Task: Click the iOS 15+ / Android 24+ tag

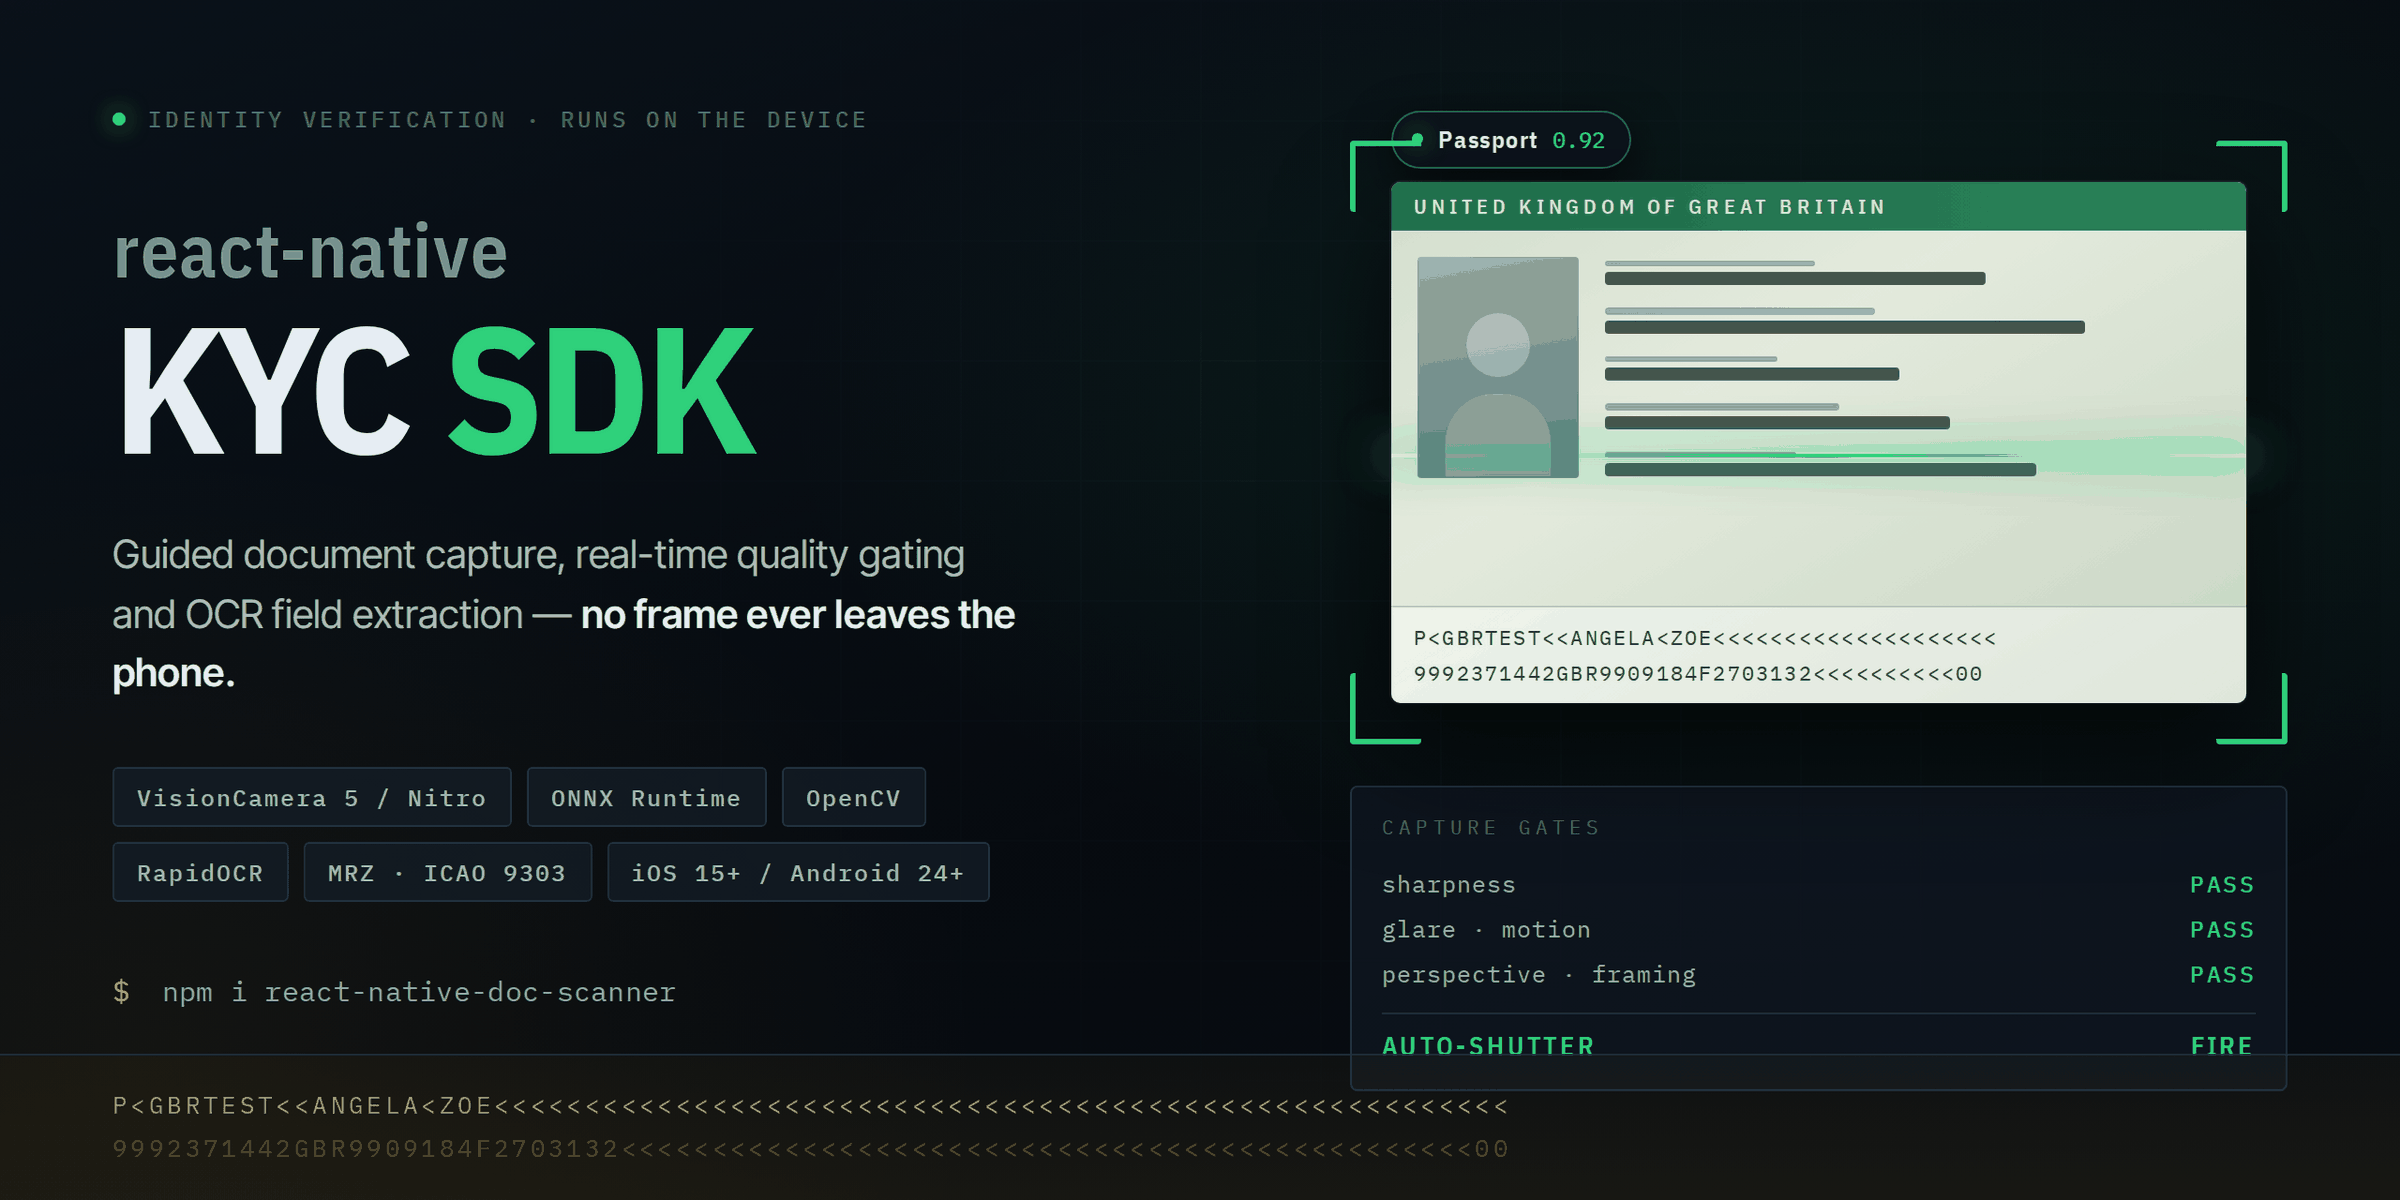Action: click(798, 872)
